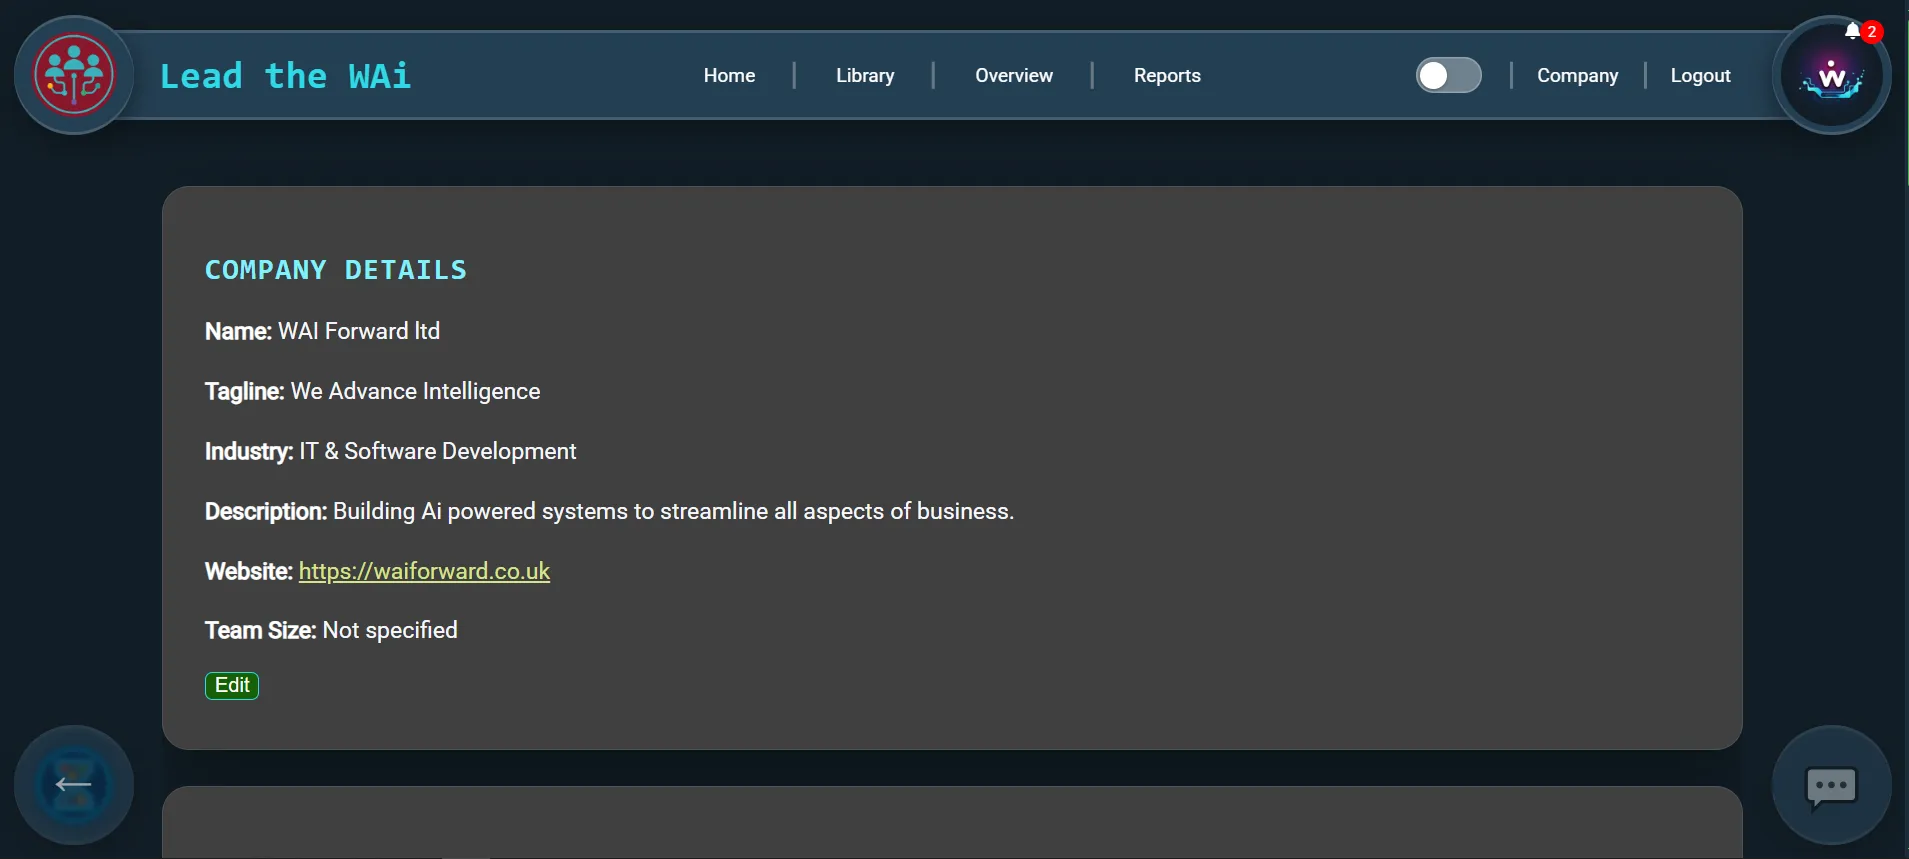Open the chat bubble assistant

click(x=1831, y=785)
